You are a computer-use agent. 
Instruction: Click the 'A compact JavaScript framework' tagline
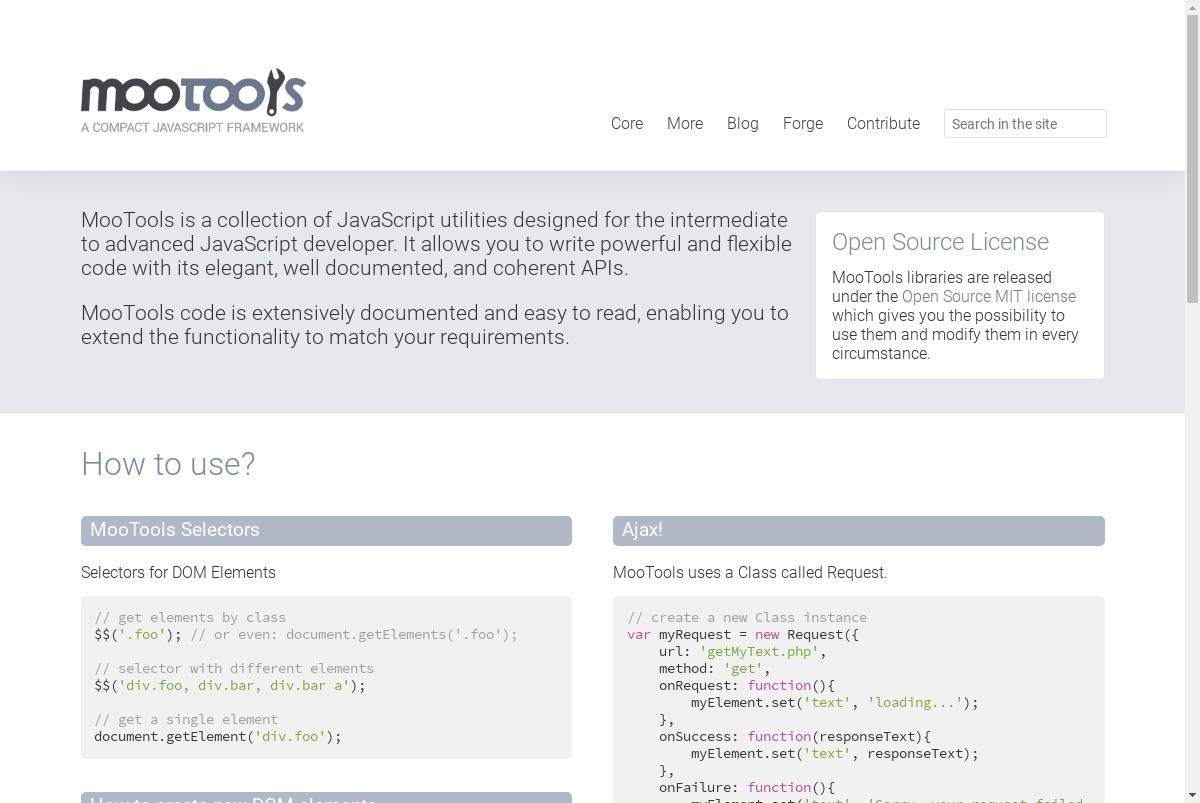193,127
